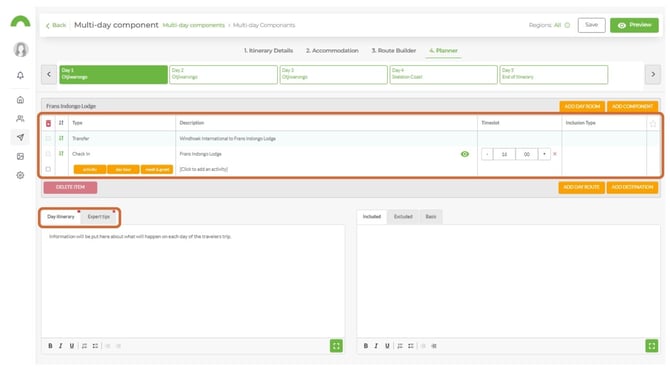Tick the checkbox on the add-activity row
Image resolution: width=670 pixels, height=370 pixels.
pyautogui.click(x=48, y=169)
